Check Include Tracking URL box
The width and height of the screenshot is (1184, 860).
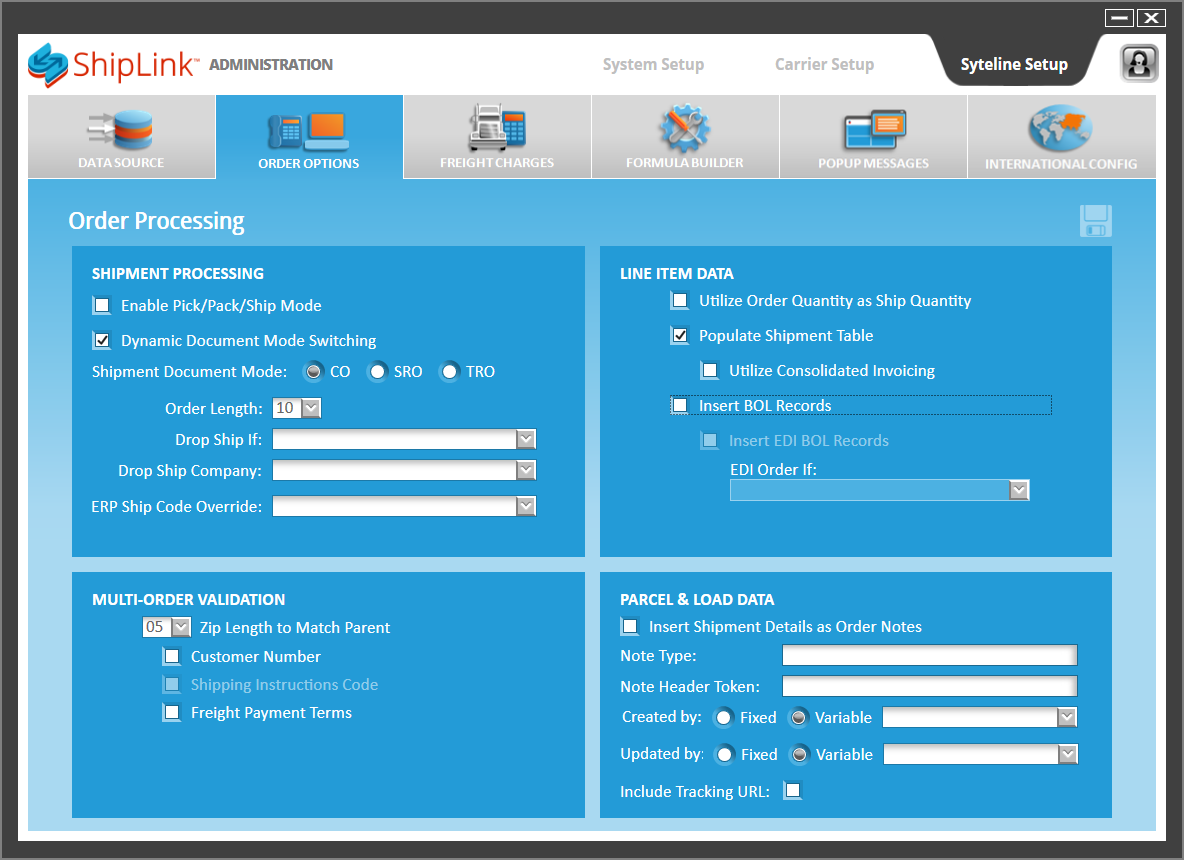pyautogui.click(x=792, y=791)
